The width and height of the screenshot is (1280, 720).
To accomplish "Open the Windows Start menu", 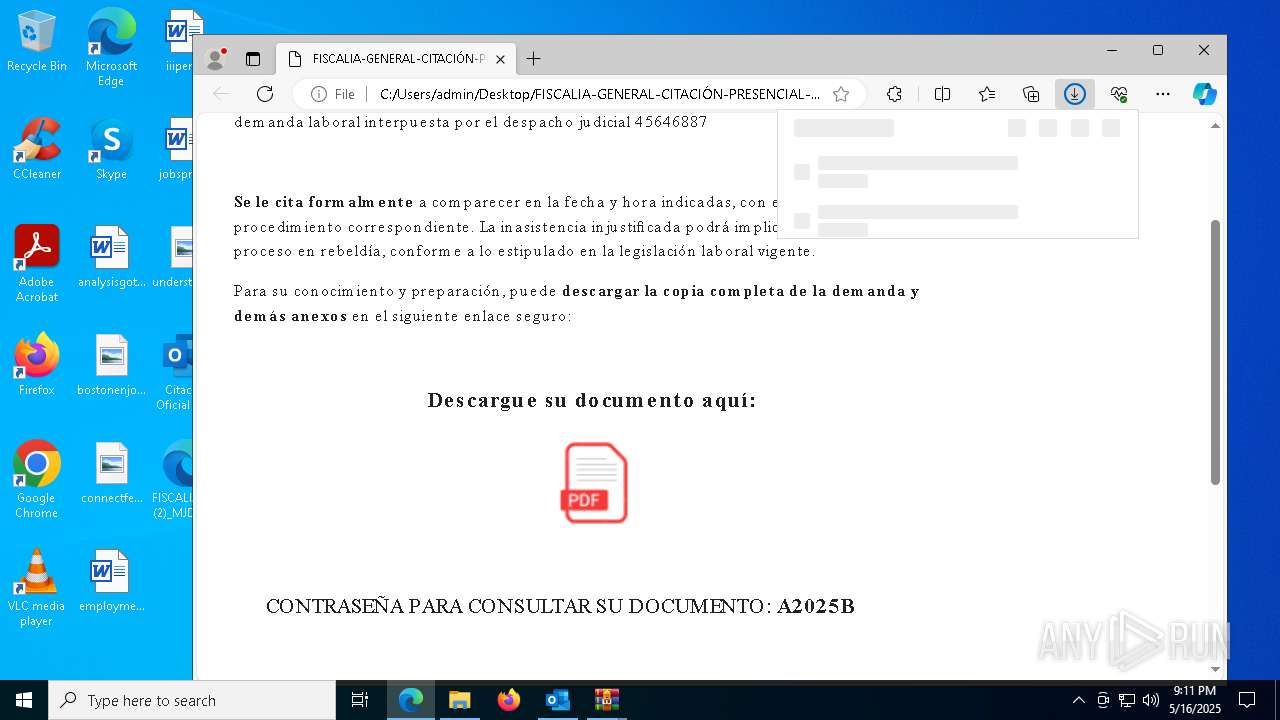I will click(24, 700).
